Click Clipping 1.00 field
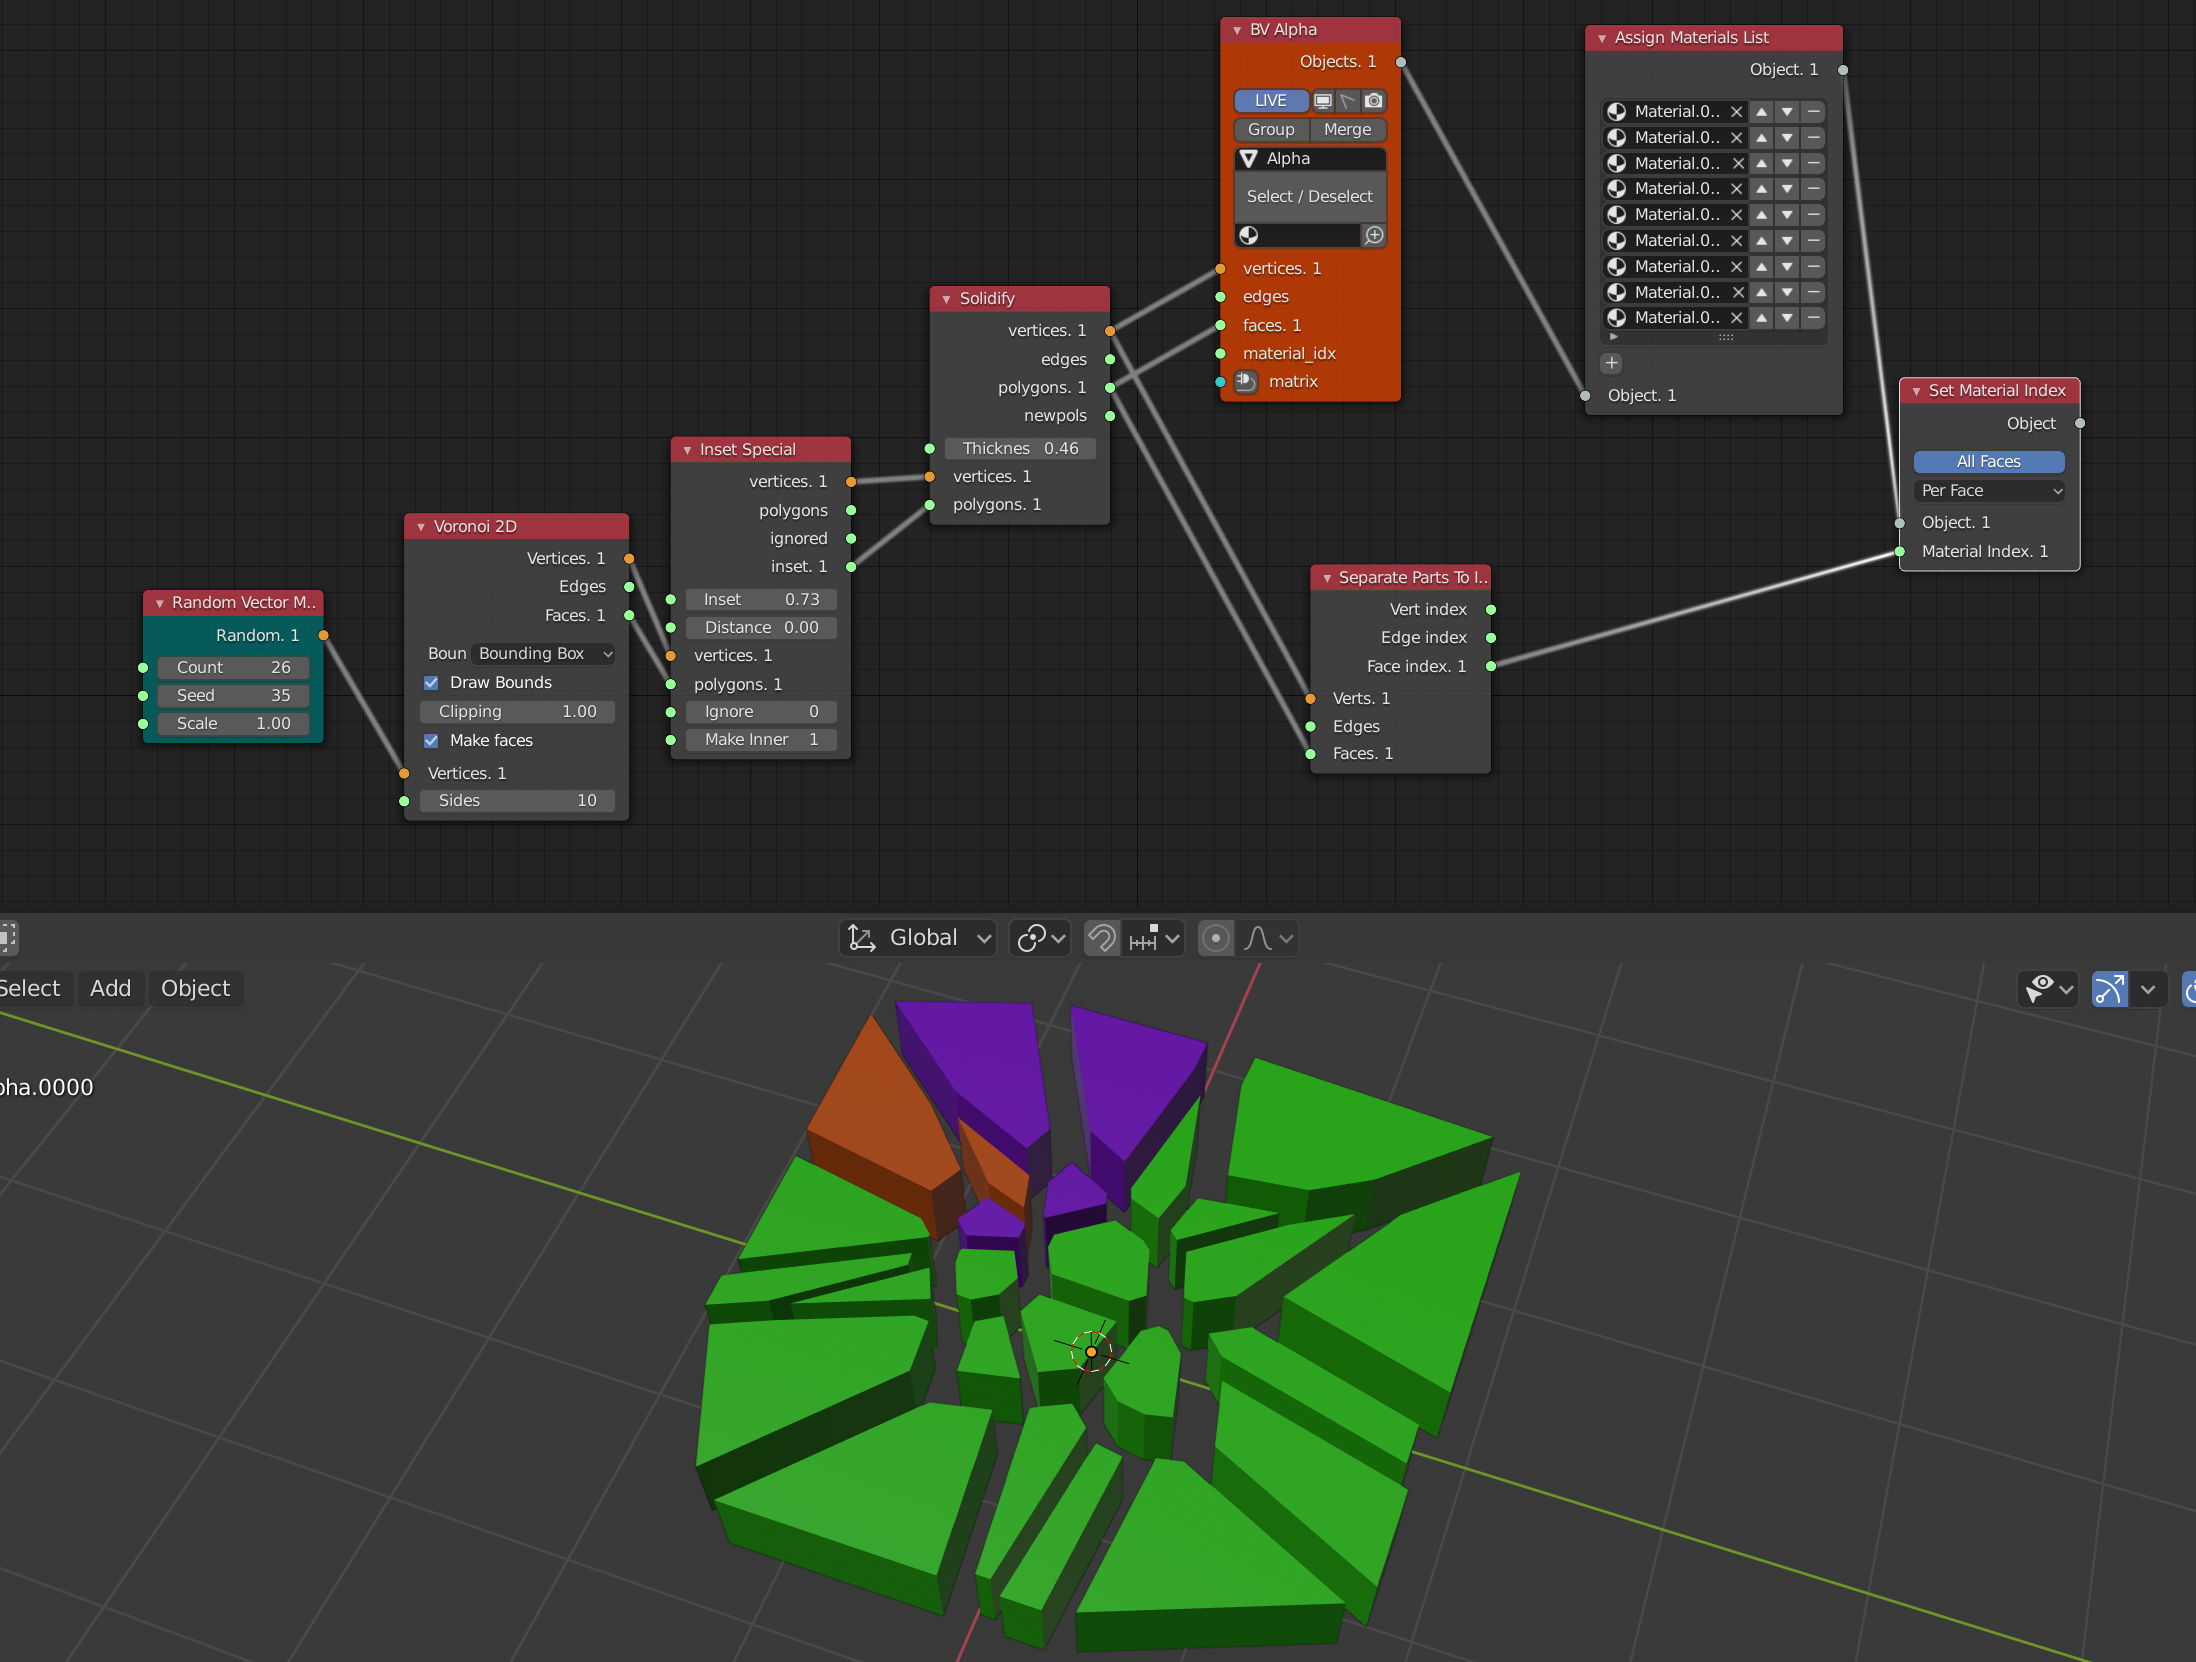The image size is (2196, 1662). click(517, 712)
